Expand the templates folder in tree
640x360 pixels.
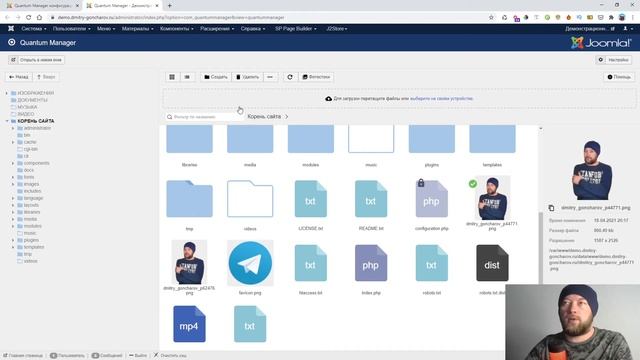(x=13, y=247)
